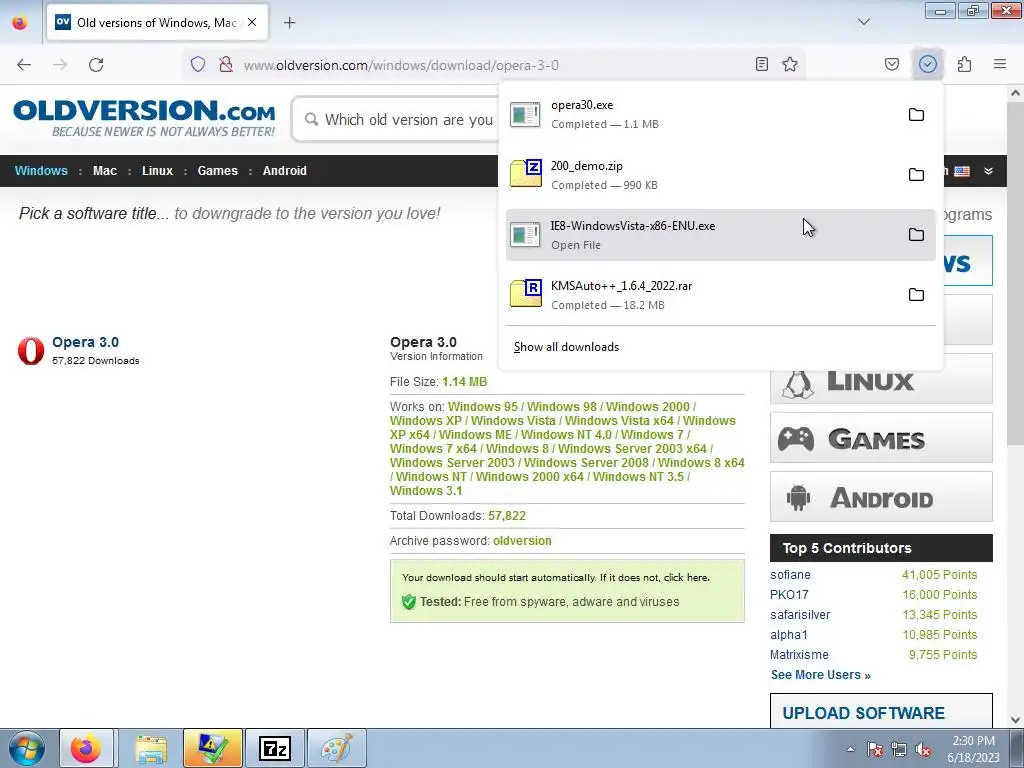Viewport: 1024px width, 768px height.
Task: Click the insecure connection padlock icon
Action: pos(226,65)
